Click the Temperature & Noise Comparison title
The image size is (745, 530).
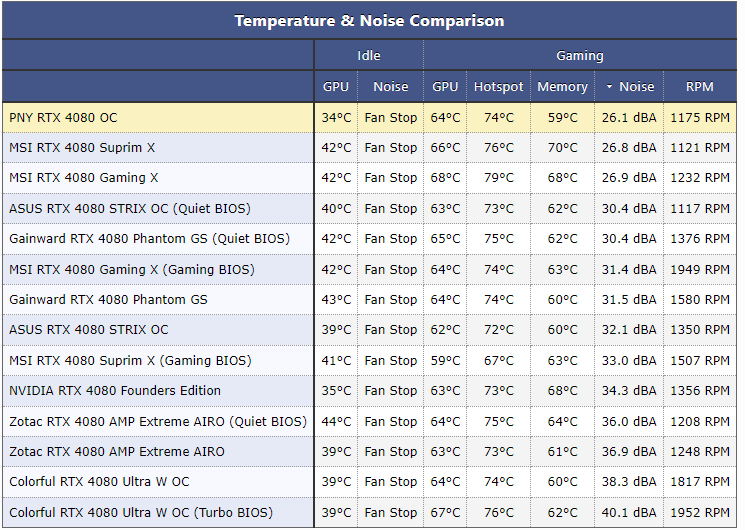(369, 21)
